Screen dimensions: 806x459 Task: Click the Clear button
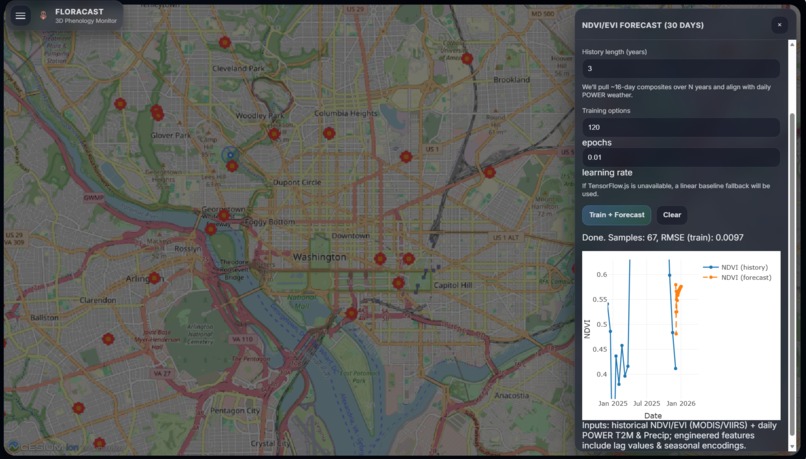coord(672,215)
